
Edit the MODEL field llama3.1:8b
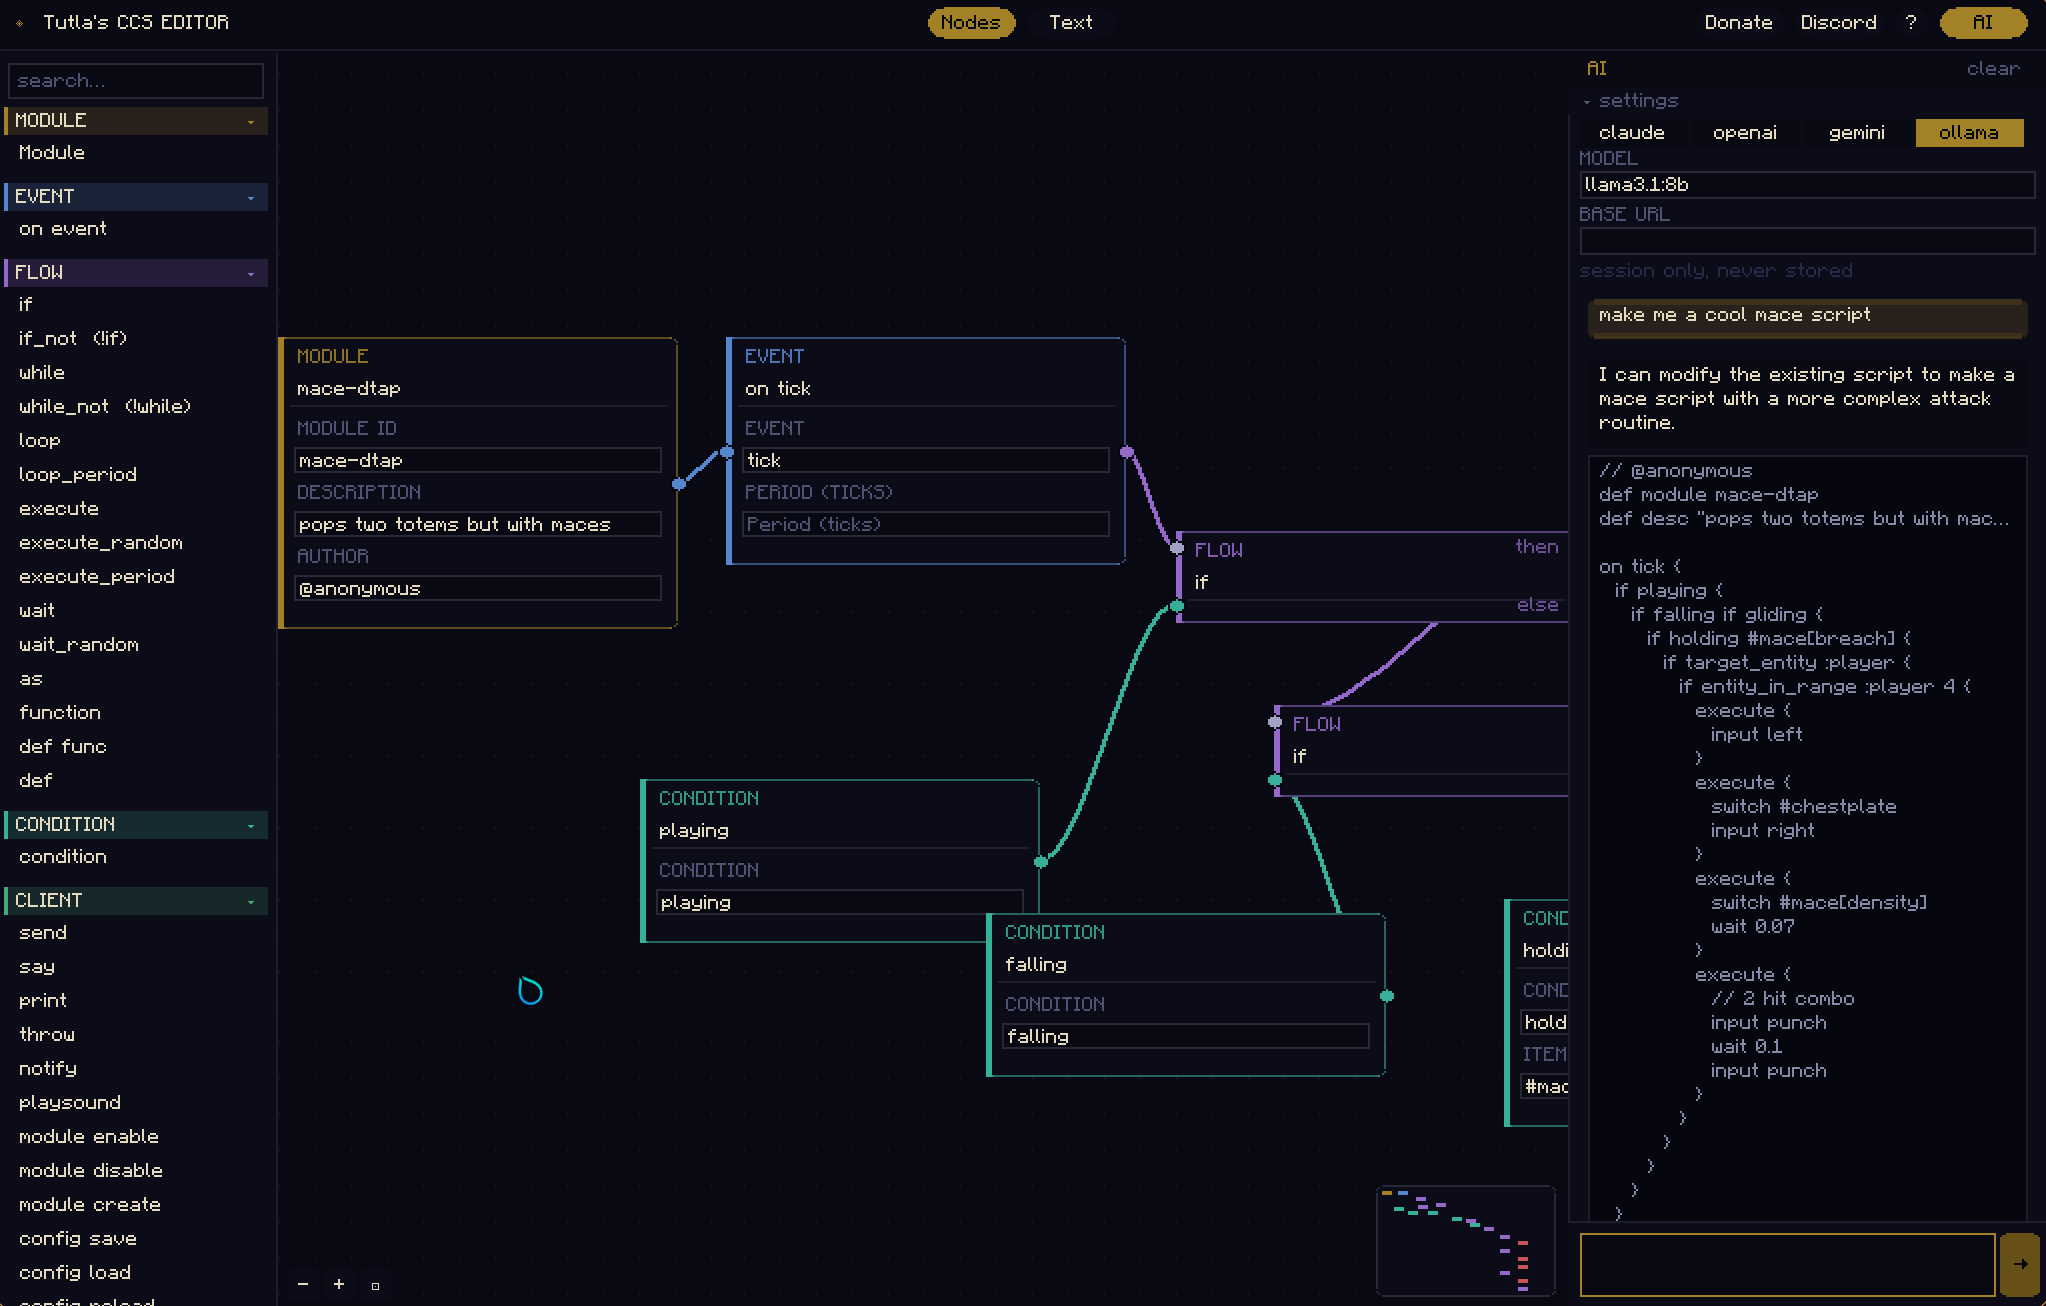click(1807, 185)
